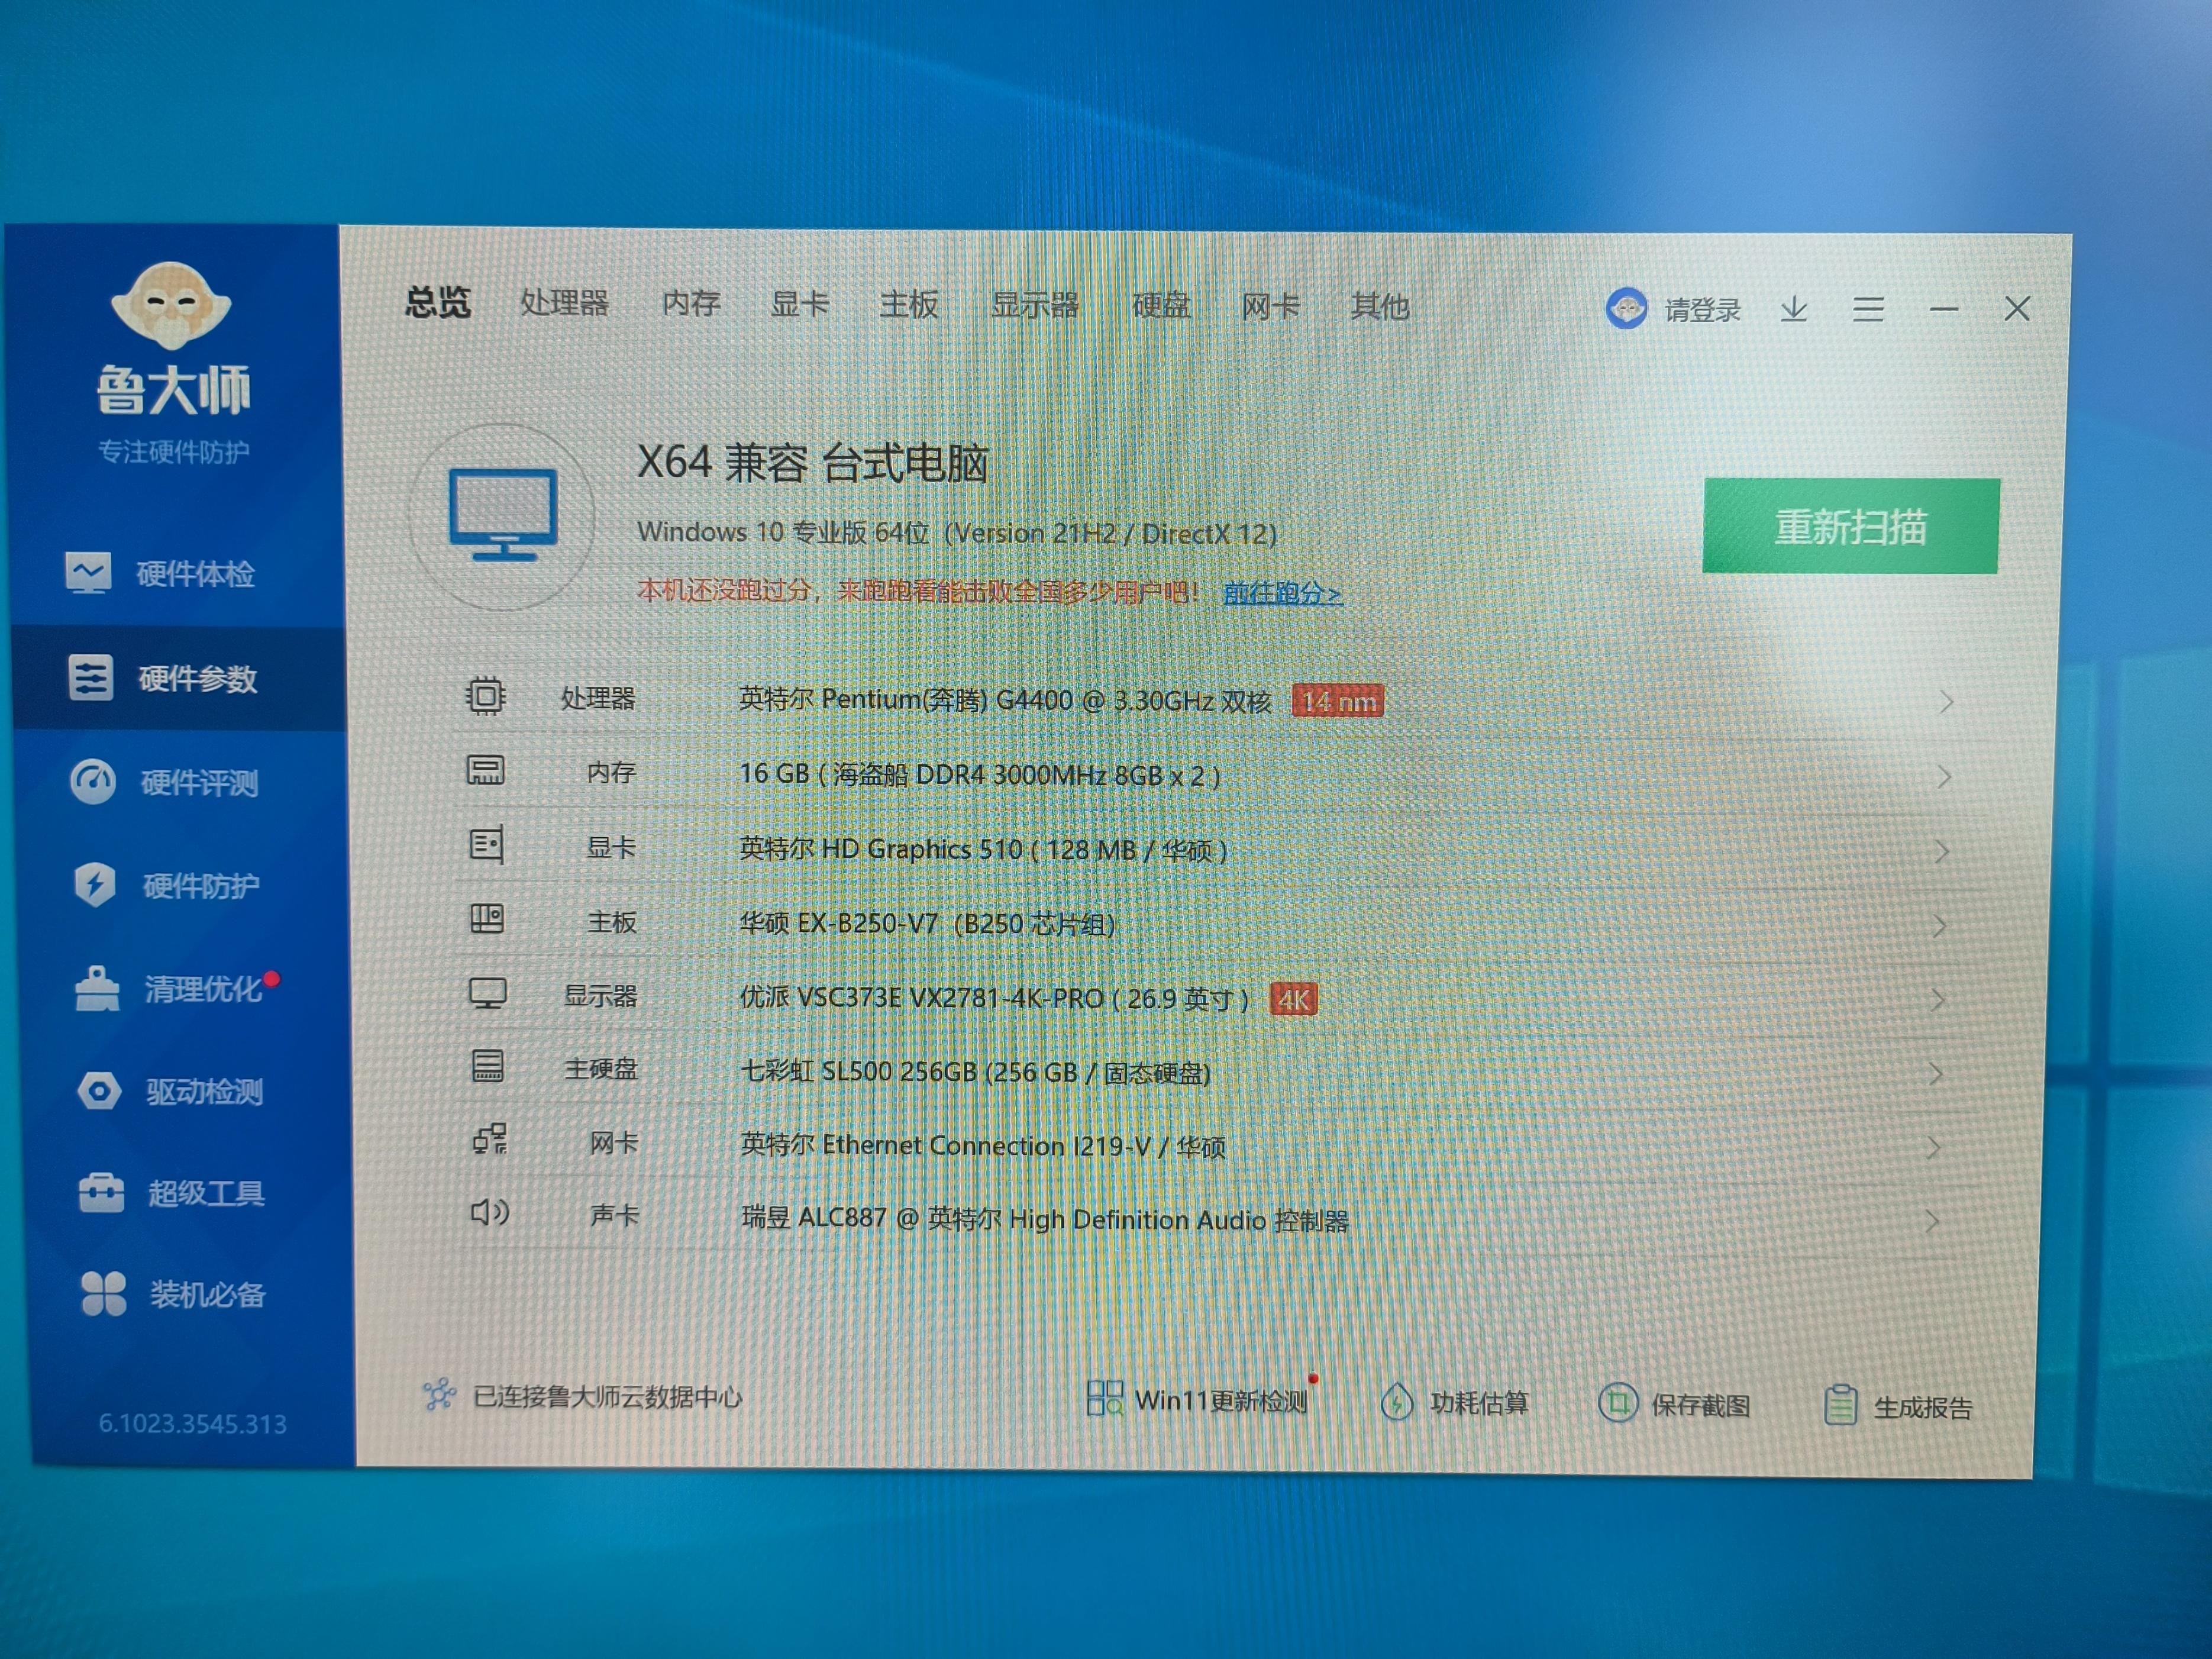Click the login avatar icon
Screen dimensions: 2212x1659
coord(1626,308)
